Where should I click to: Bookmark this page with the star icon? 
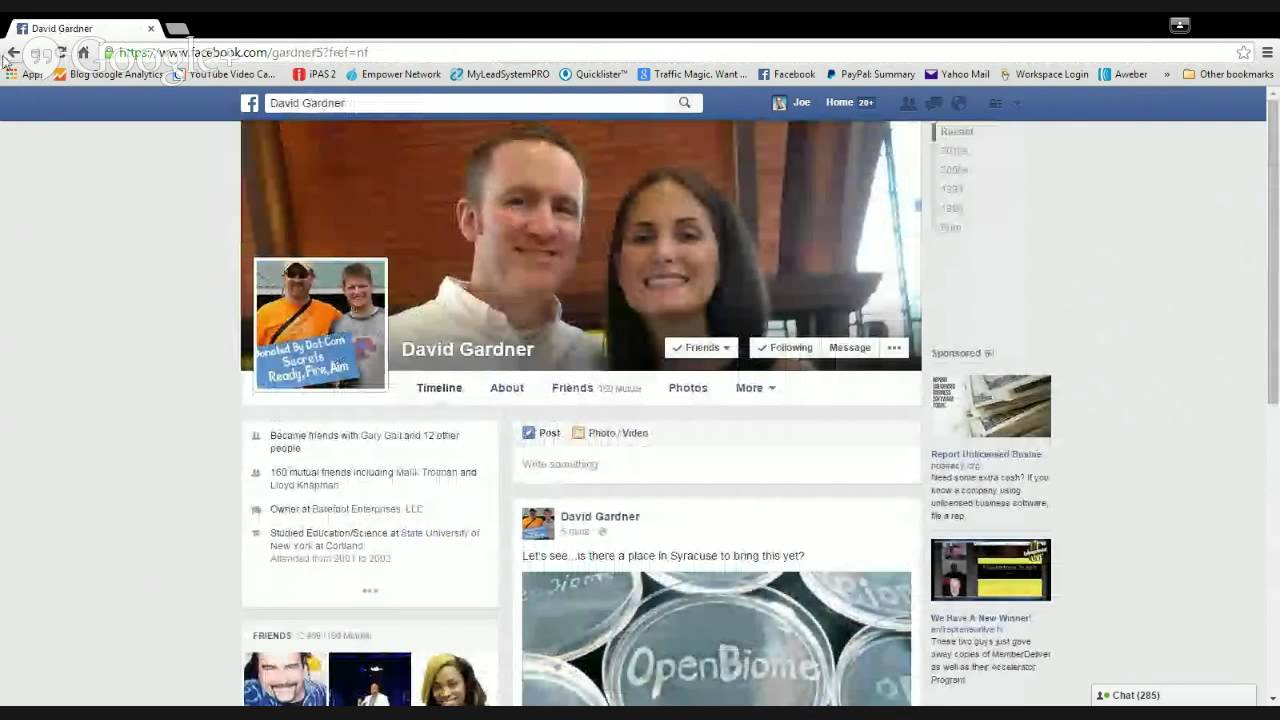(1243, 53)
